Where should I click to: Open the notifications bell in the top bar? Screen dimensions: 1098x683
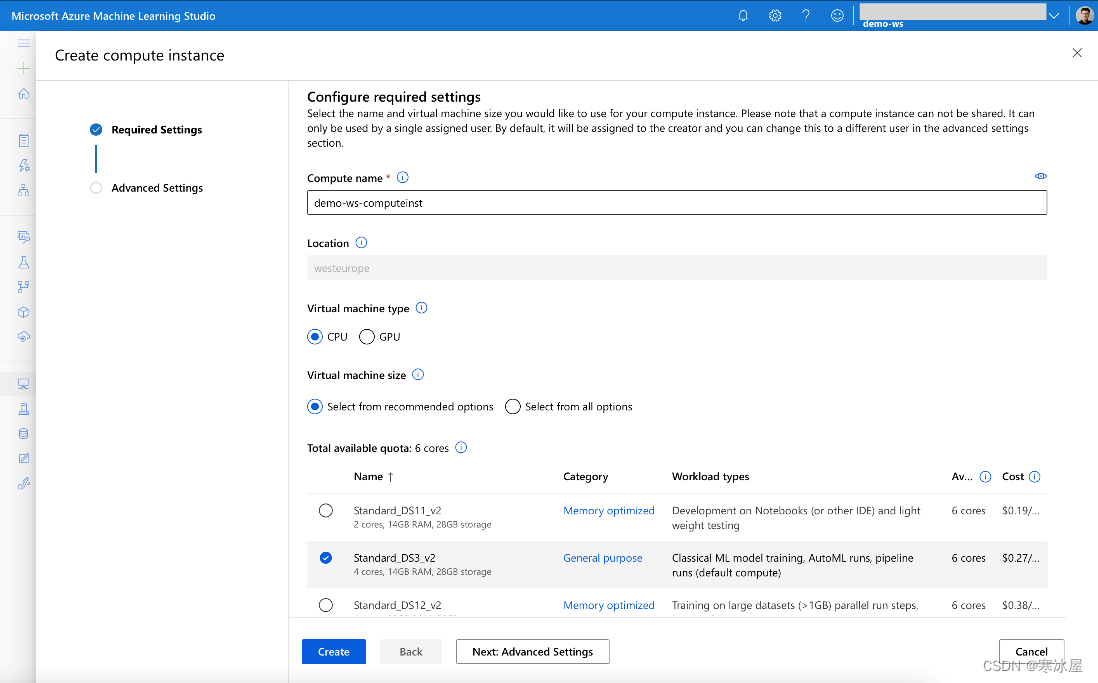pyautogui.click(x=742, y=15)
